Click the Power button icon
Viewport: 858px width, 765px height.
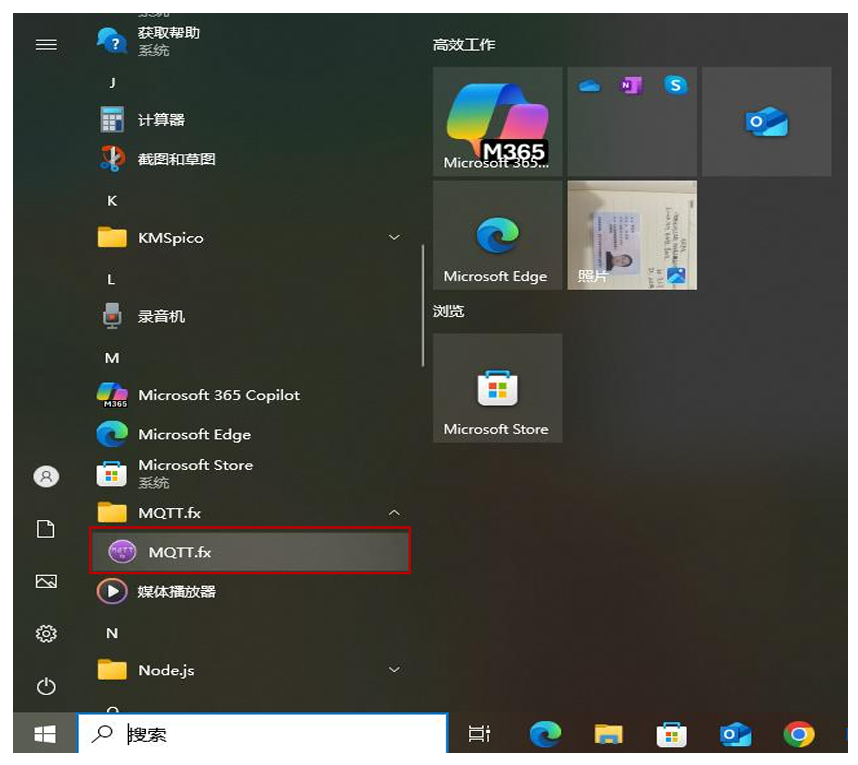[x=46, y=686]
